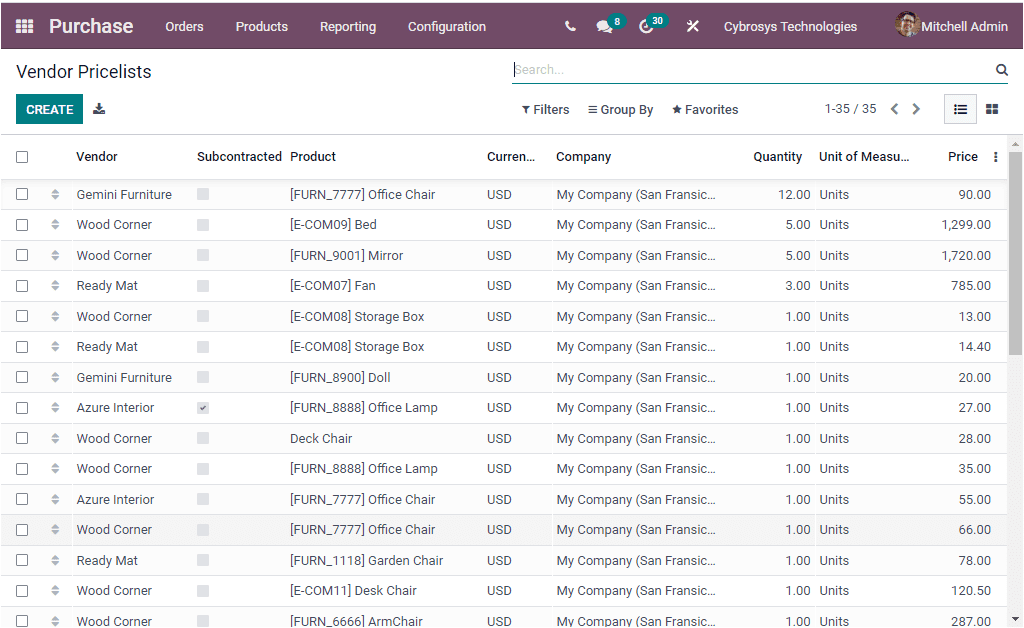Screen dimensions: 1024x628
Task: Open the Reporting menu
Action: 347,27
